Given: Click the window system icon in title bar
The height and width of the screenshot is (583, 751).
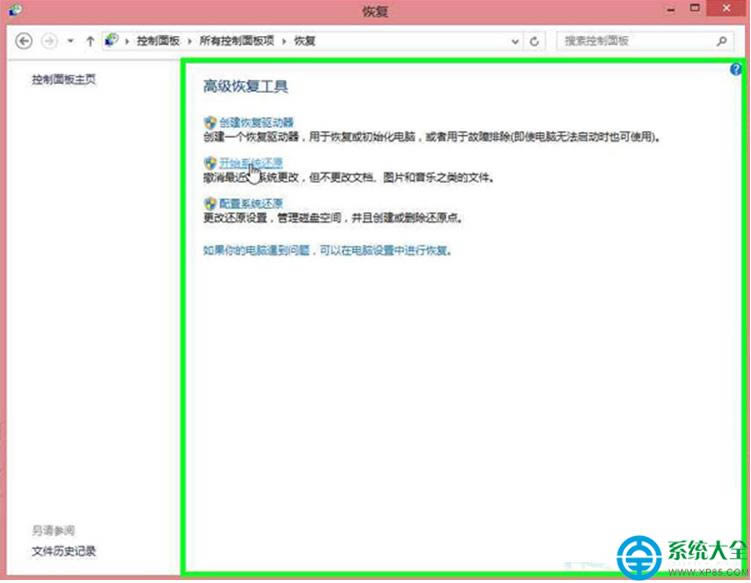Looking at the screenshot, I should coord(15,10).
